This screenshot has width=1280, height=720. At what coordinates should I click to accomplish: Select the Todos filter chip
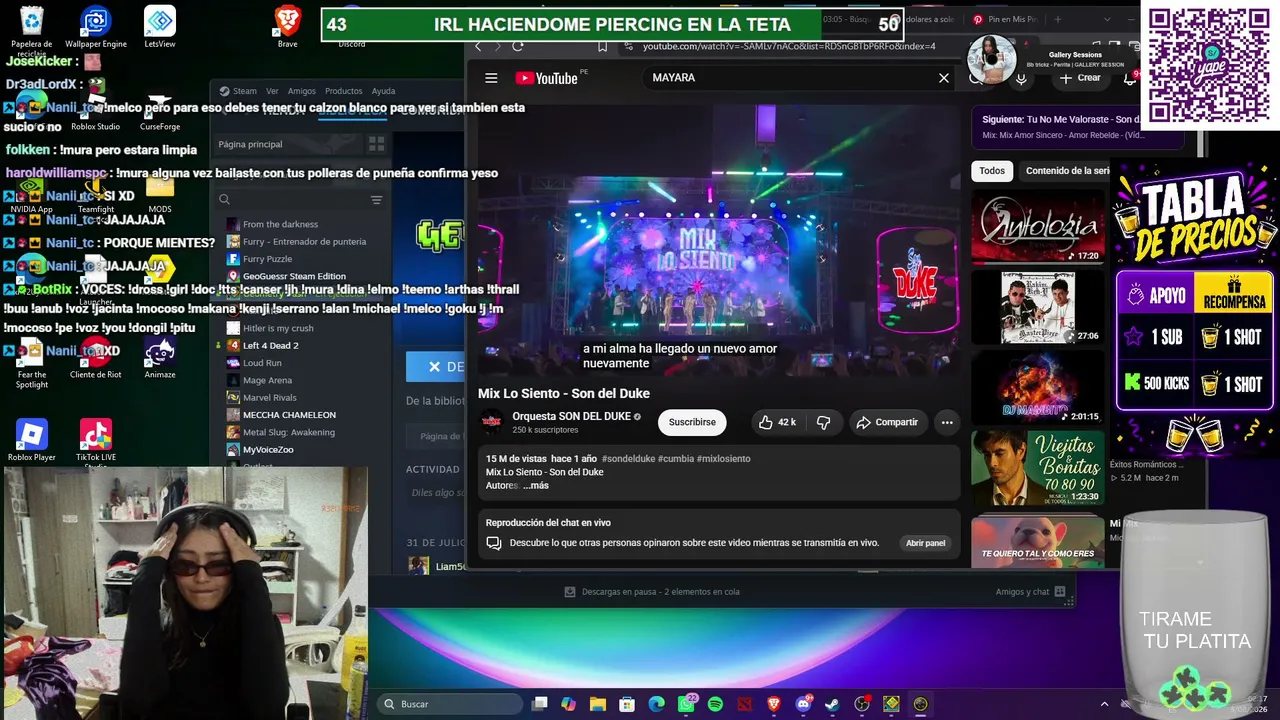pos(992,171)
